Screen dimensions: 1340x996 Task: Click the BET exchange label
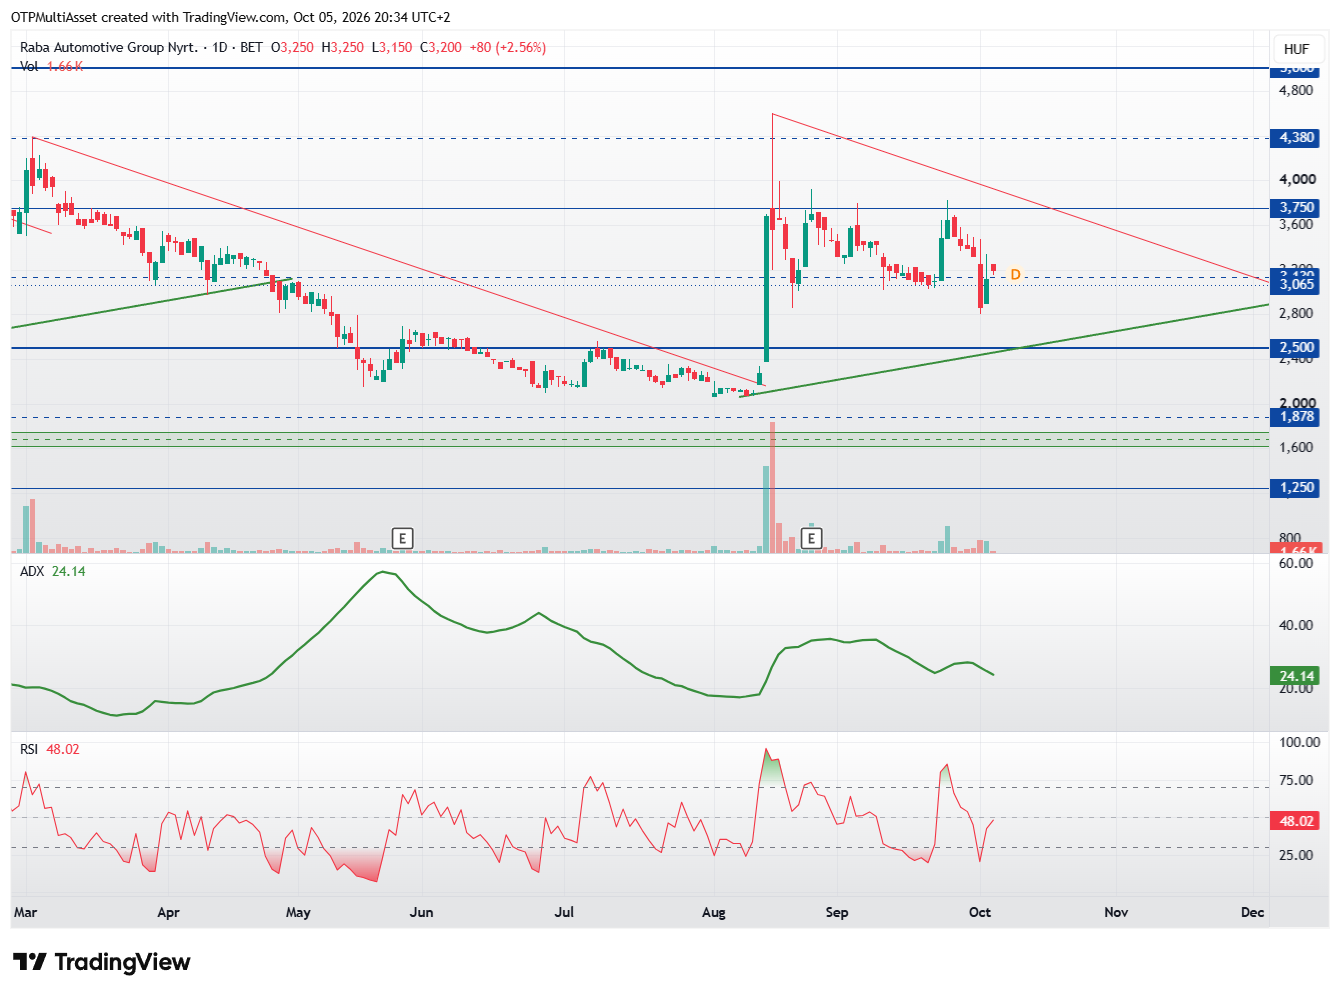coord(252,47)
